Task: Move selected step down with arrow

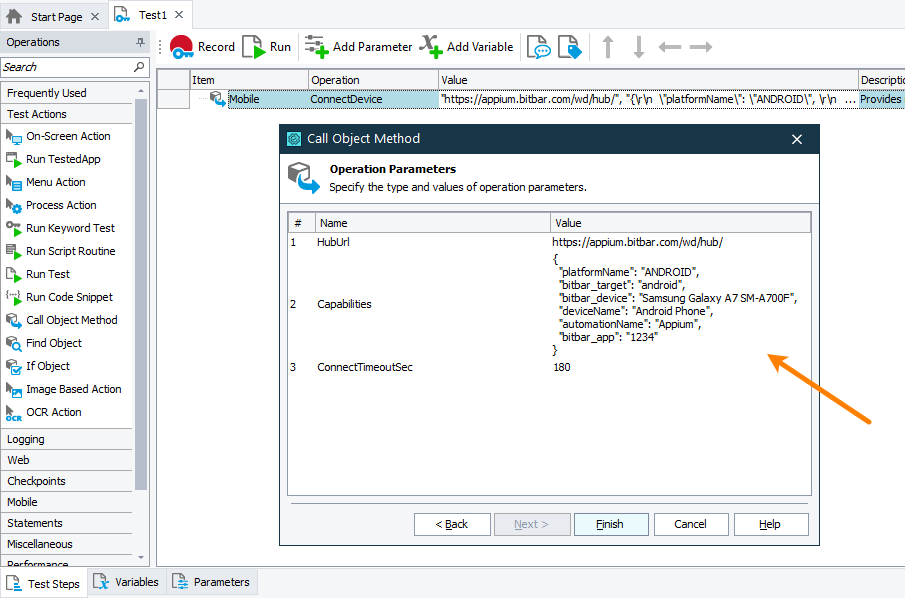Action: [638, 47]
